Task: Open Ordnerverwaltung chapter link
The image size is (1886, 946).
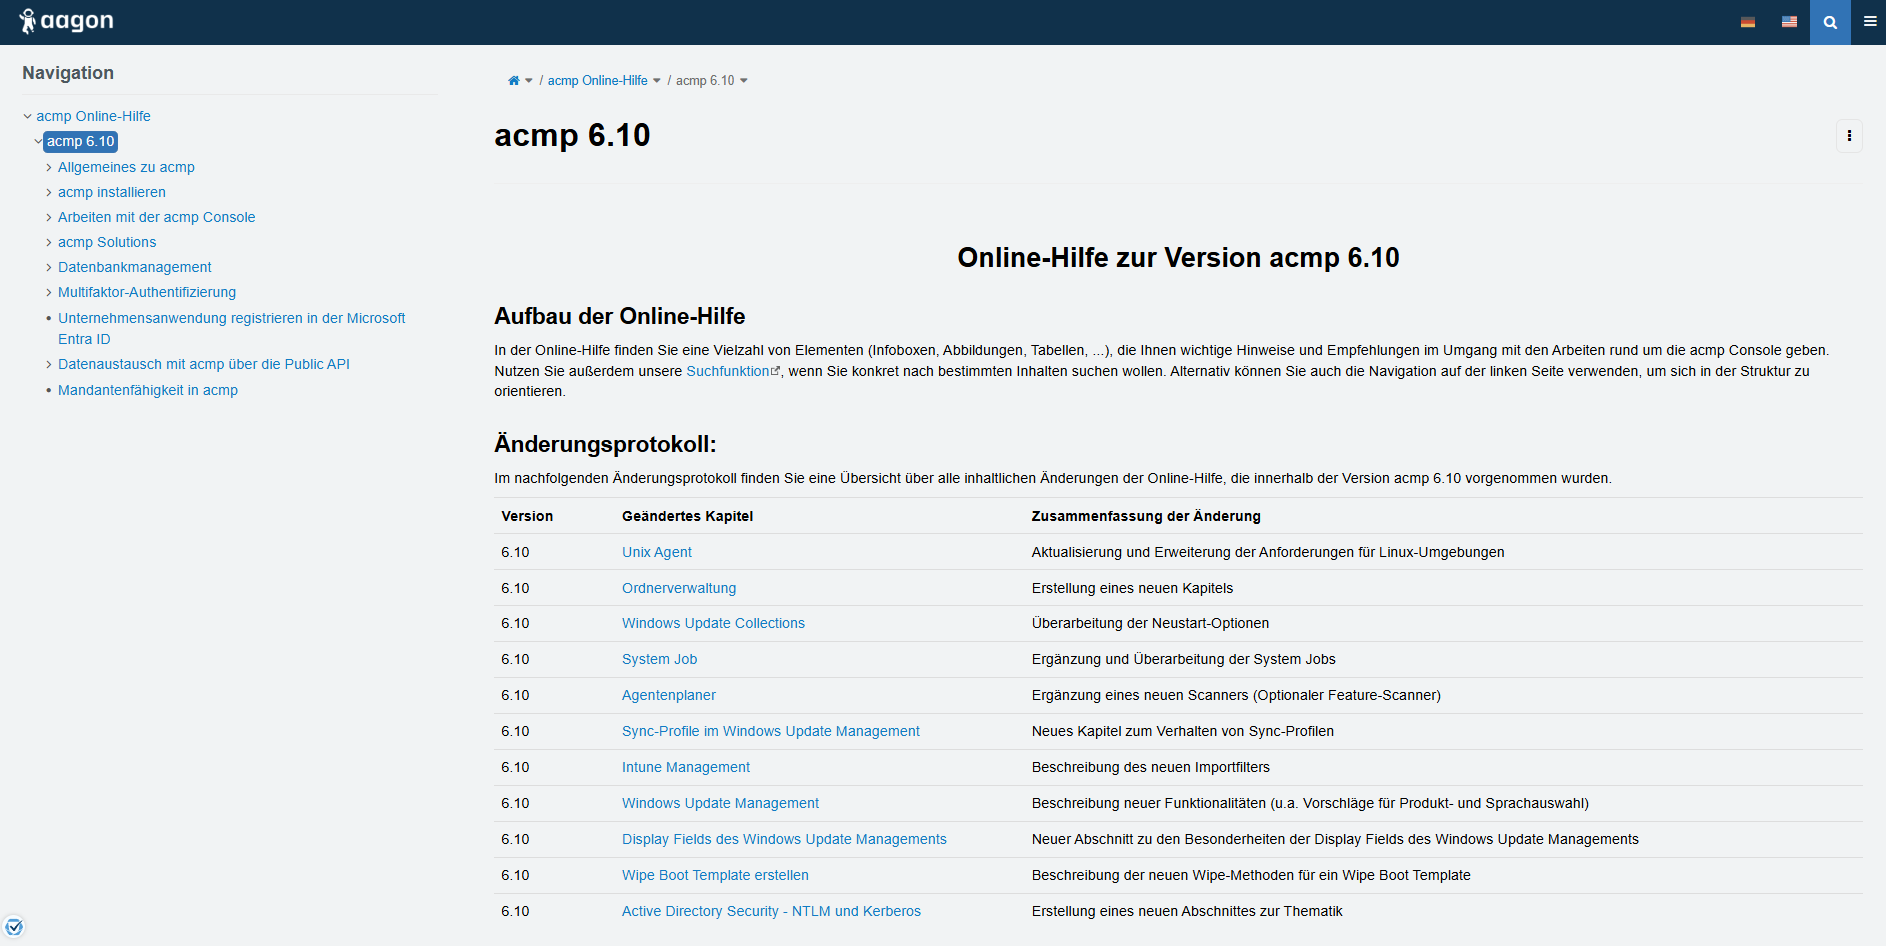Action: point(679,588)
